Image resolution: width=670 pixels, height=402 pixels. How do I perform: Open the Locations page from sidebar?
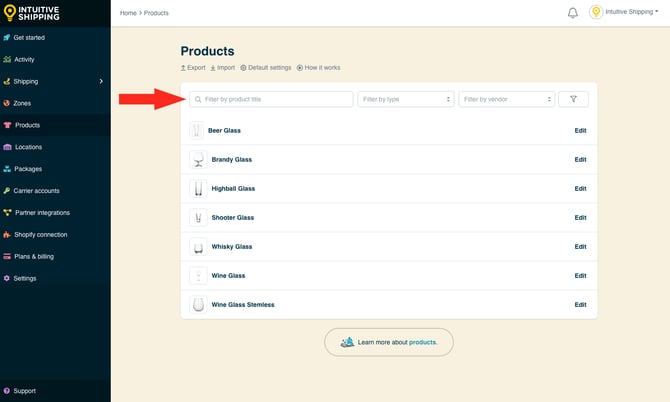28,147
